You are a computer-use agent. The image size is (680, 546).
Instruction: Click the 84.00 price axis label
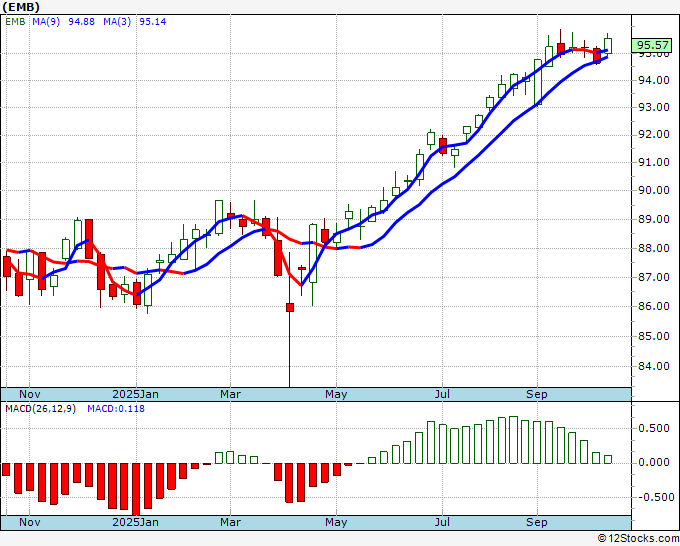654,366
